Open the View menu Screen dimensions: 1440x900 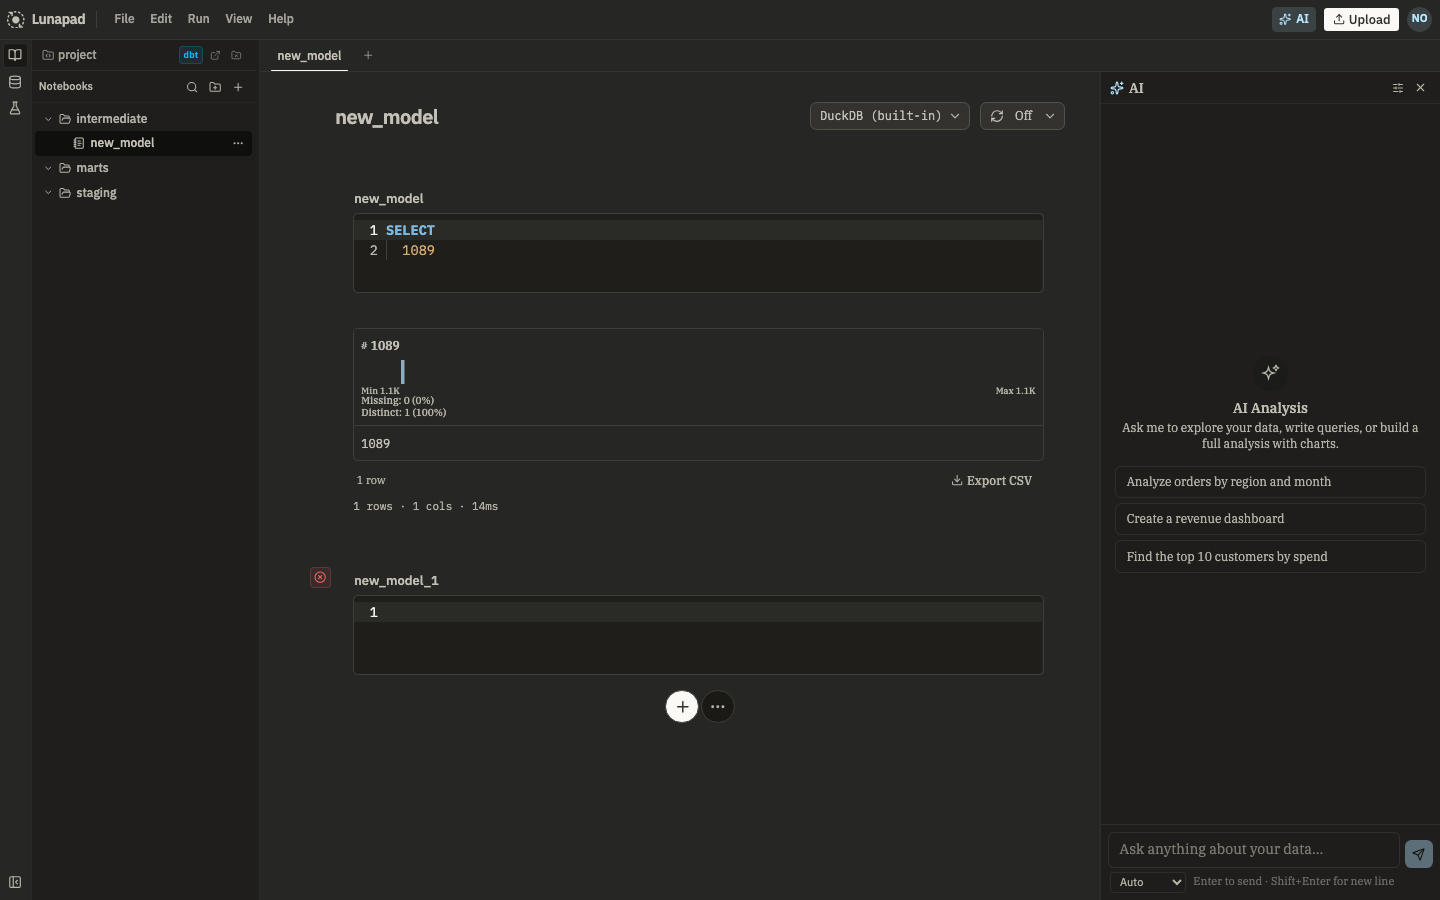tap(238, 19)
